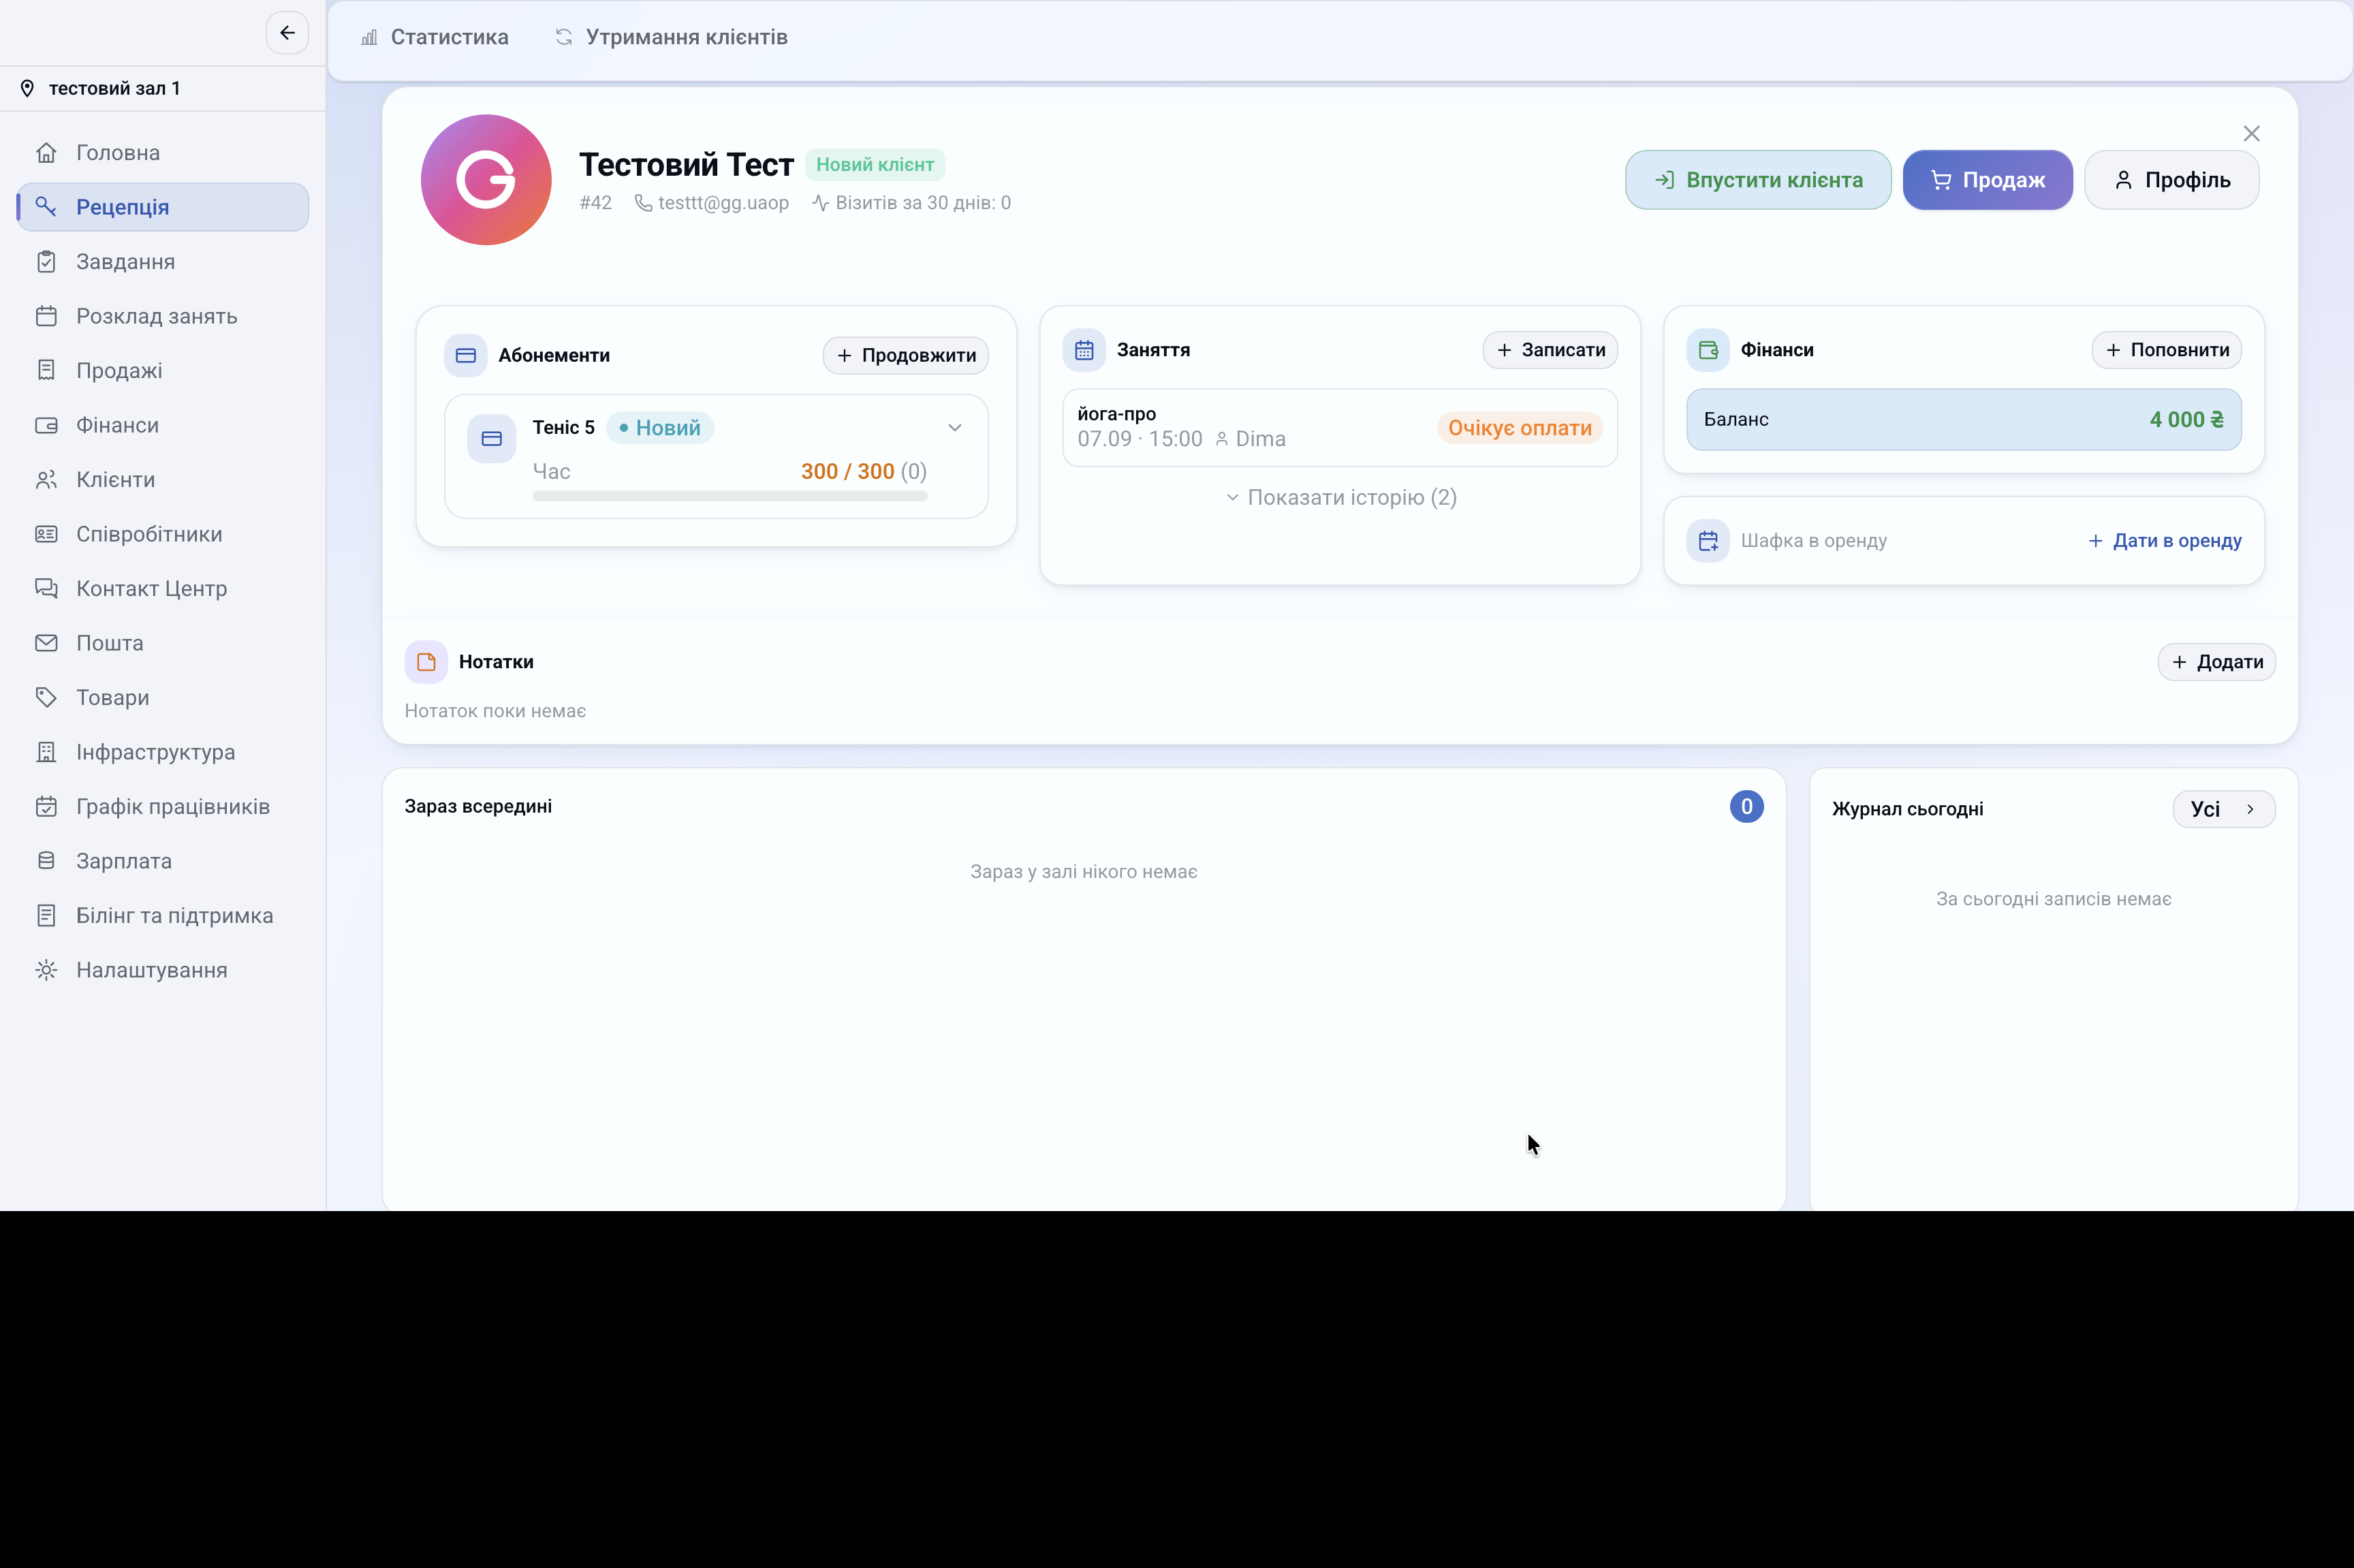This screenshot has width=2354, height=1568.
Task: Click the Очікує оплати status badge
Action: 1519,428
